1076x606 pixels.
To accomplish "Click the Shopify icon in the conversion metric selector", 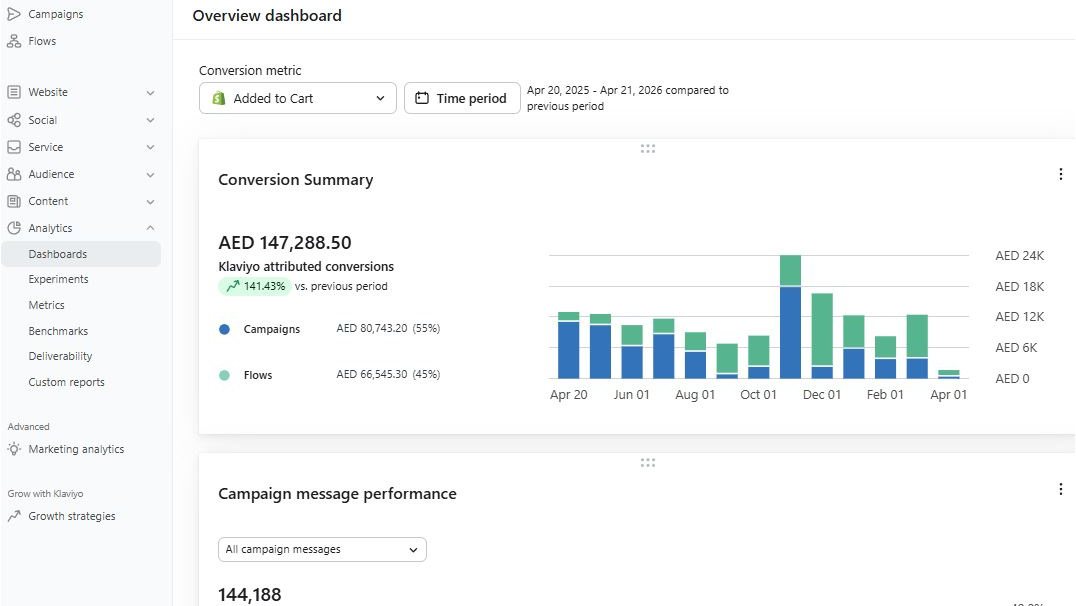I will 218,98.
